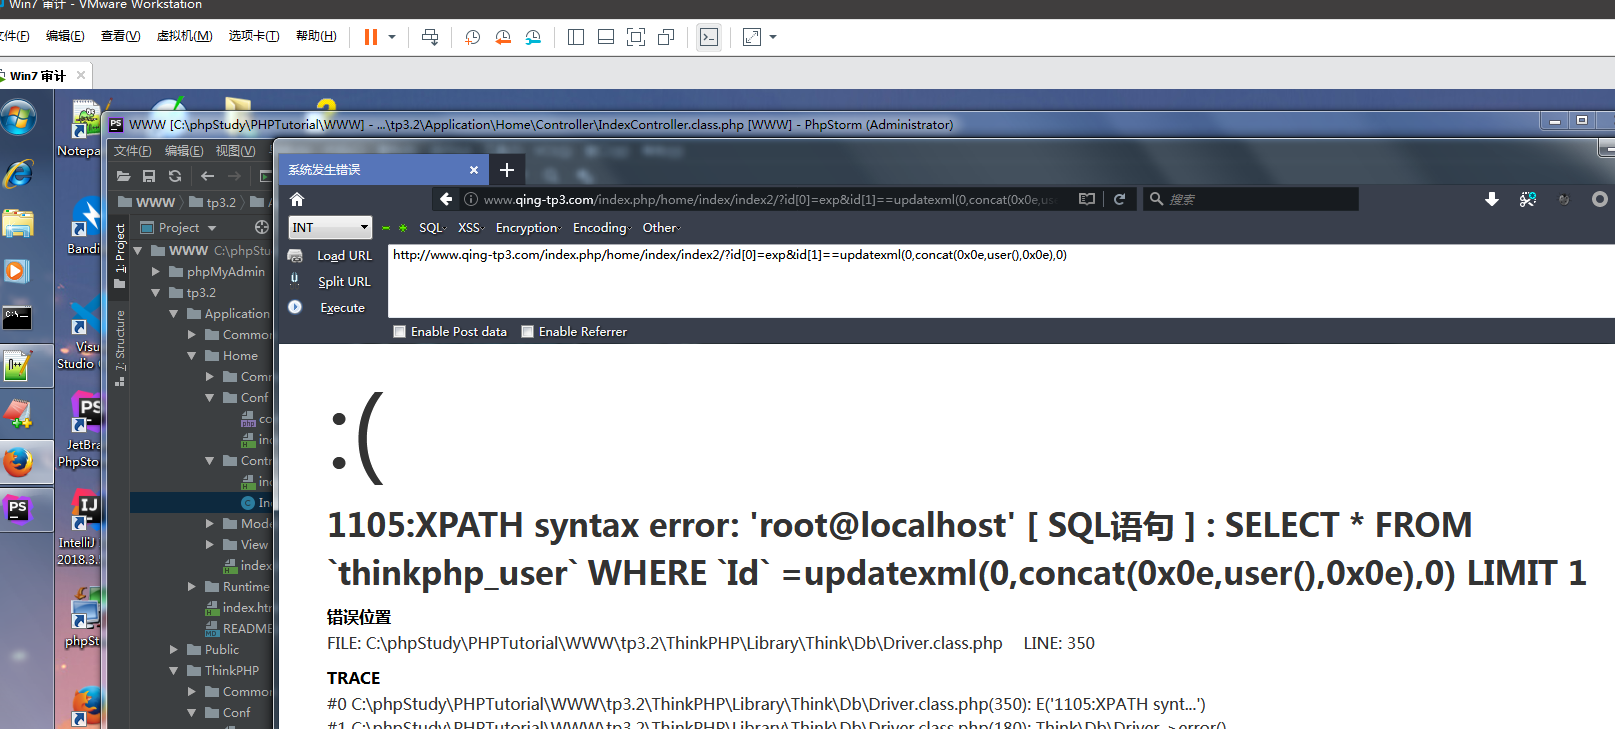The height and width of the screenshot is (729, 1615).
Task: Click PhpStorm save all toolbar icon
Action: click(x=149, y=176)
